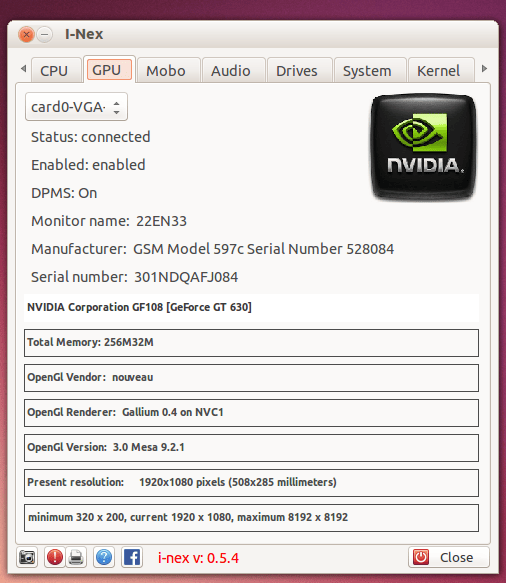This screenshot has width=506, height=583.
Task: Open help with the blue question mark icon
Action: (x=104, y=557)
